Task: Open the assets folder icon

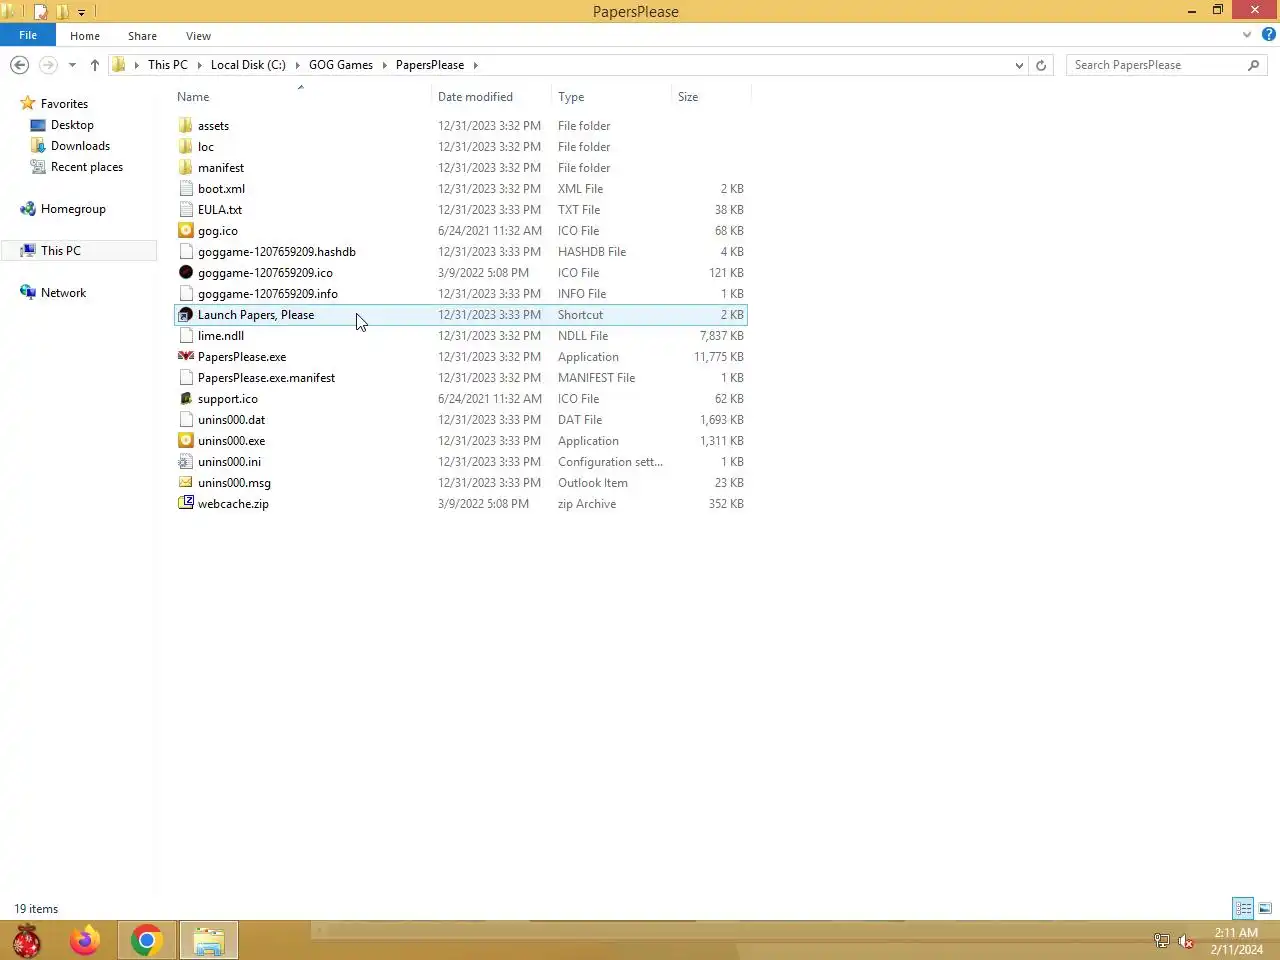Action: [185, 126]
